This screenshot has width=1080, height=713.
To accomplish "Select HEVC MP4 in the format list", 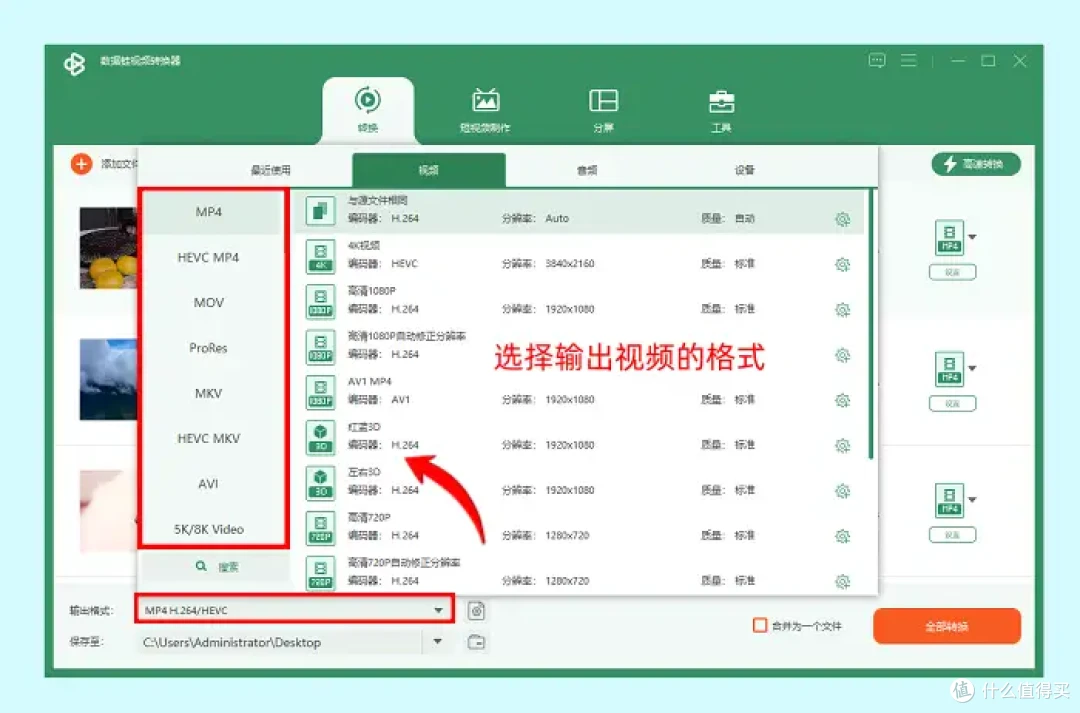I will tap(209, 258).
